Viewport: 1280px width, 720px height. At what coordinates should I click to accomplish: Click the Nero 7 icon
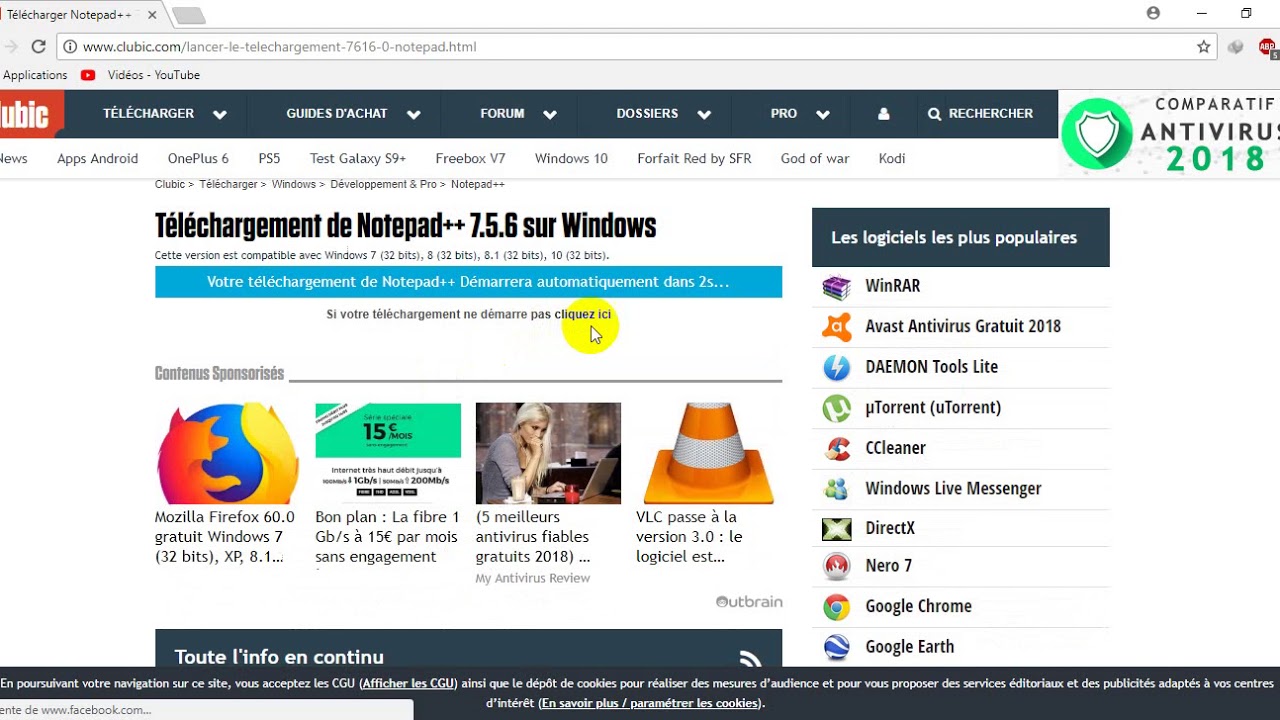[837, 566]
